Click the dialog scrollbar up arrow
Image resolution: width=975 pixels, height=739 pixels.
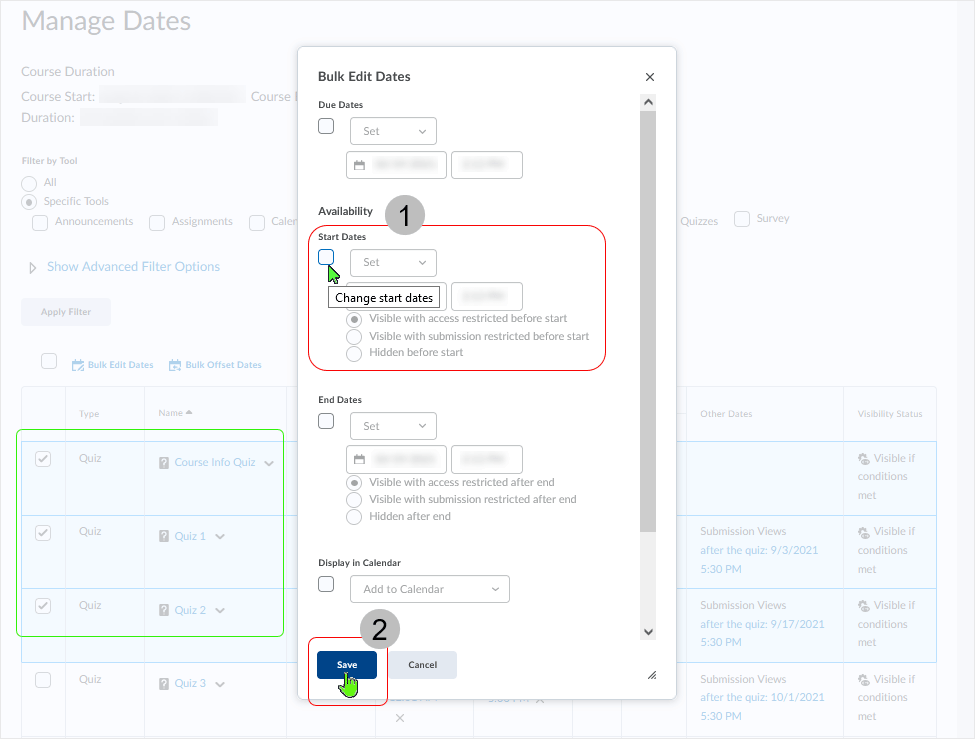pyautogui.click(x=648, y=102)
